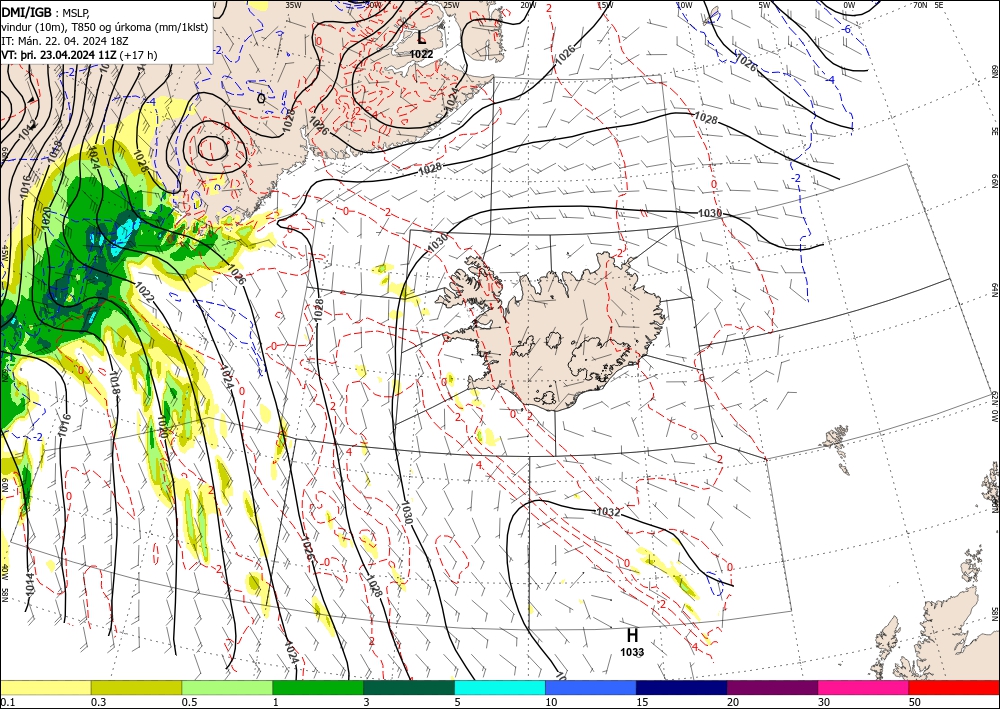This screenshot has width=1000, height=709.
Task: Click the legend value "0.5"
Action: pyautogui.click(x=189, y=702)
